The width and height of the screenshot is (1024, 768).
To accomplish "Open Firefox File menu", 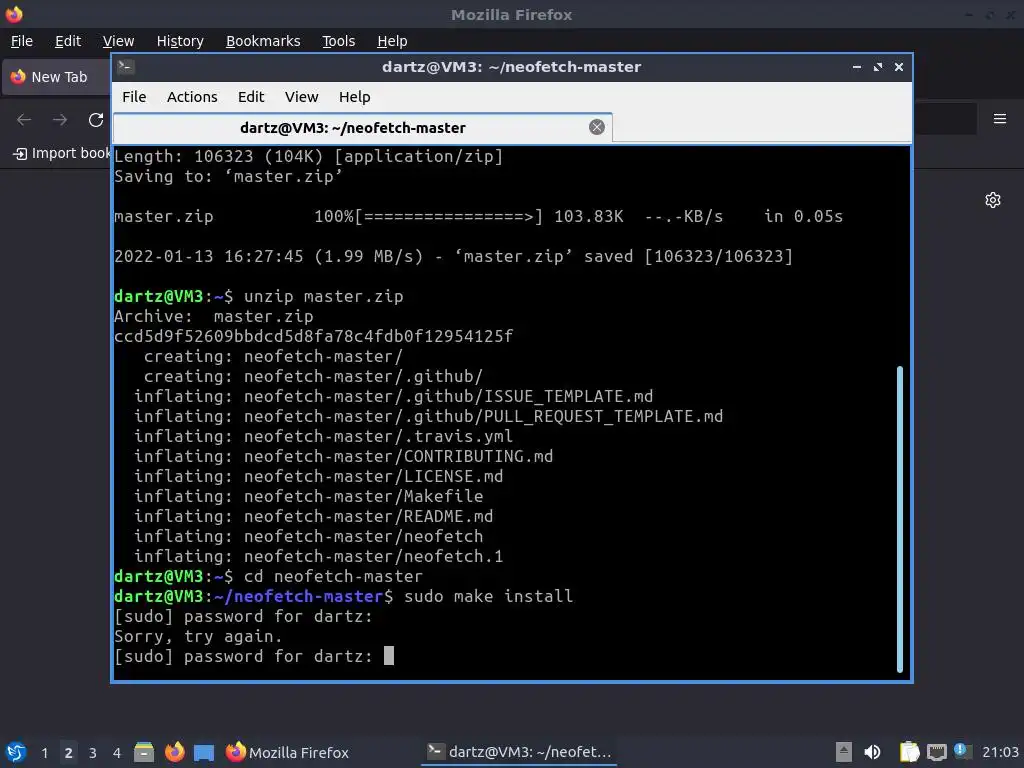I will click(22, 41).
